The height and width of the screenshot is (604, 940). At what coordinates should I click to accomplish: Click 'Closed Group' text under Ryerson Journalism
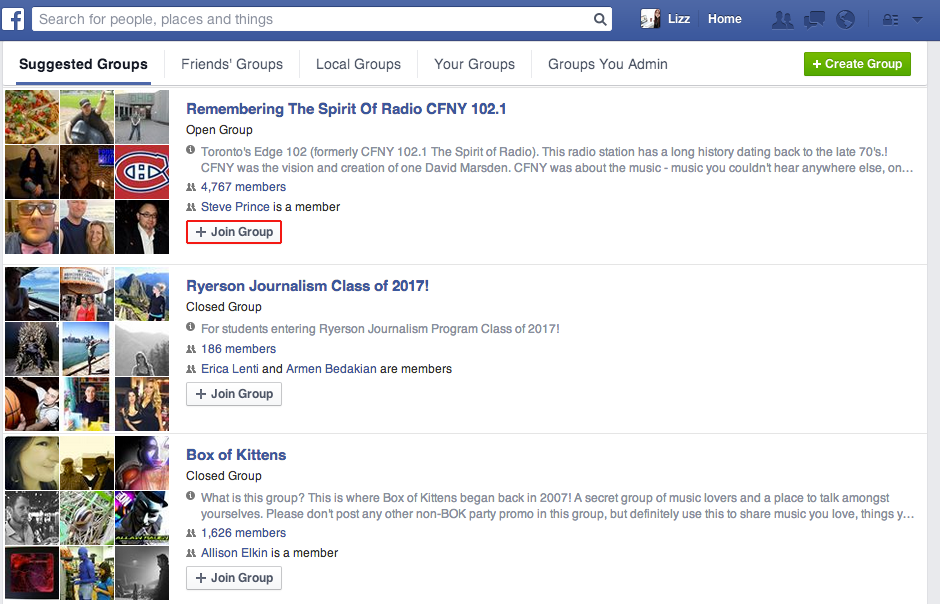pyautogui.click(x=224, y=307)
